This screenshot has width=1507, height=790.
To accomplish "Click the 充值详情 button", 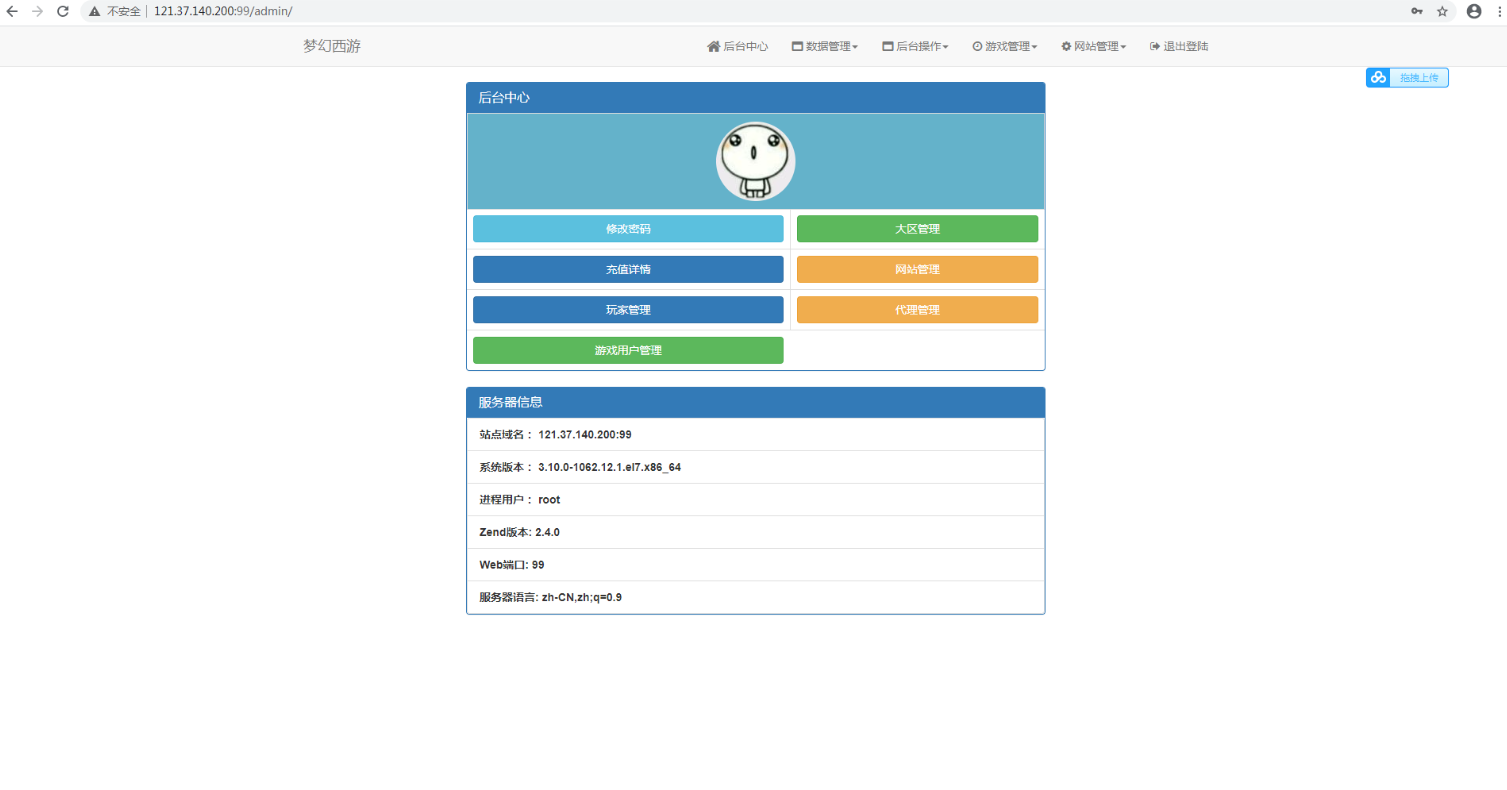I will pos(627,269).
